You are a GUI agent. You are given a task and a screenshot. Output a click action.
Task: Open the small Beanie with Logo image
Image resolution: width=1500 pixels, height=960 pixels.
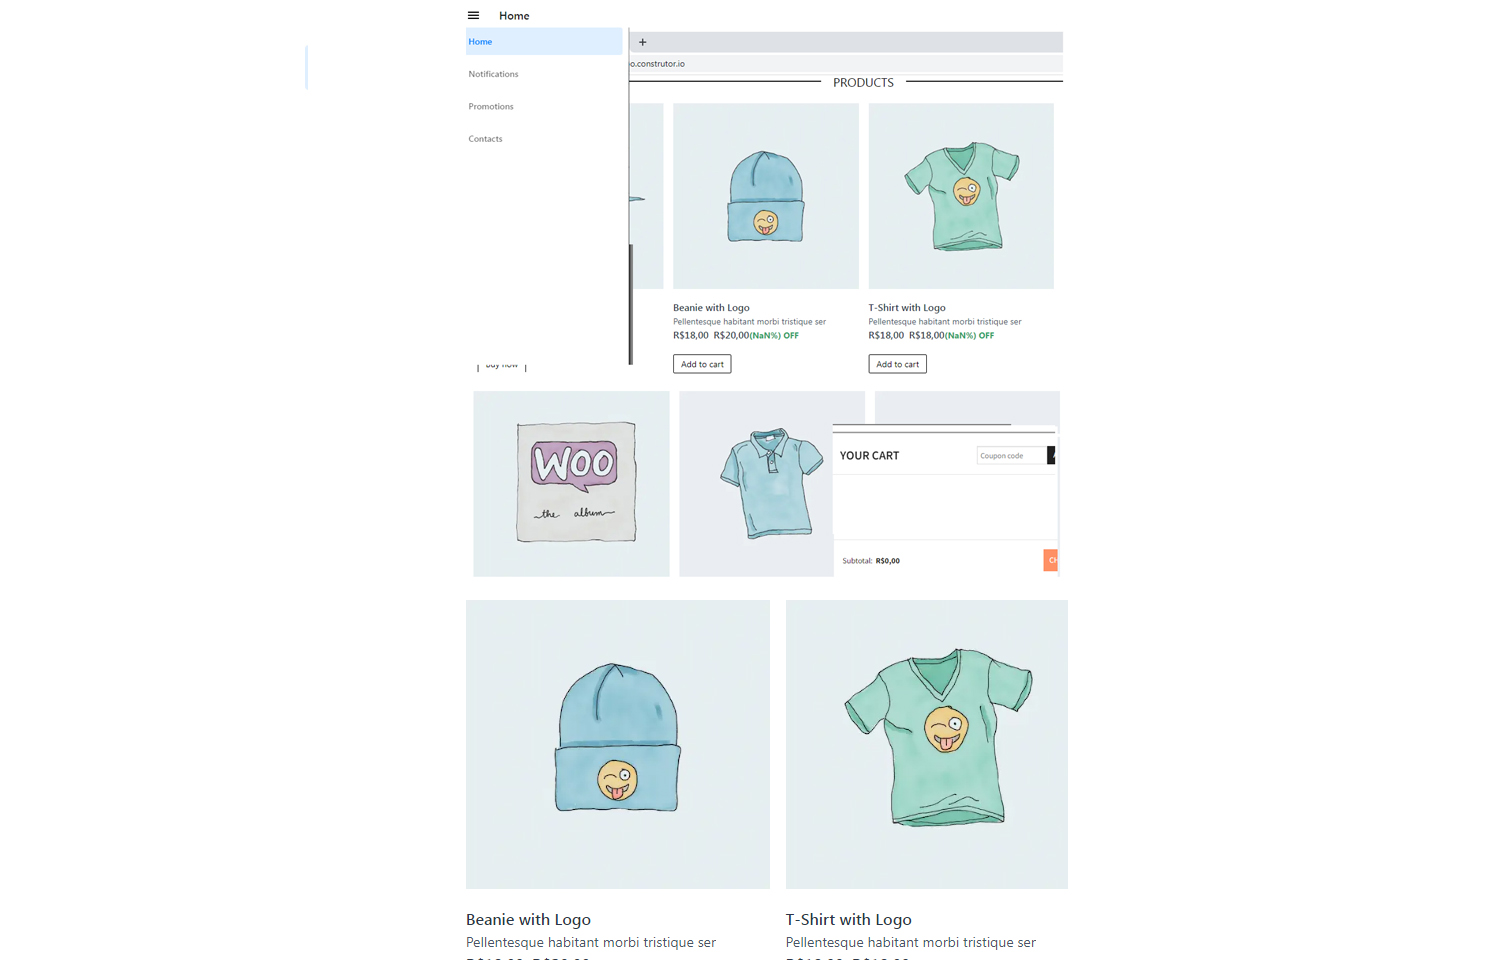pos(766,196)
